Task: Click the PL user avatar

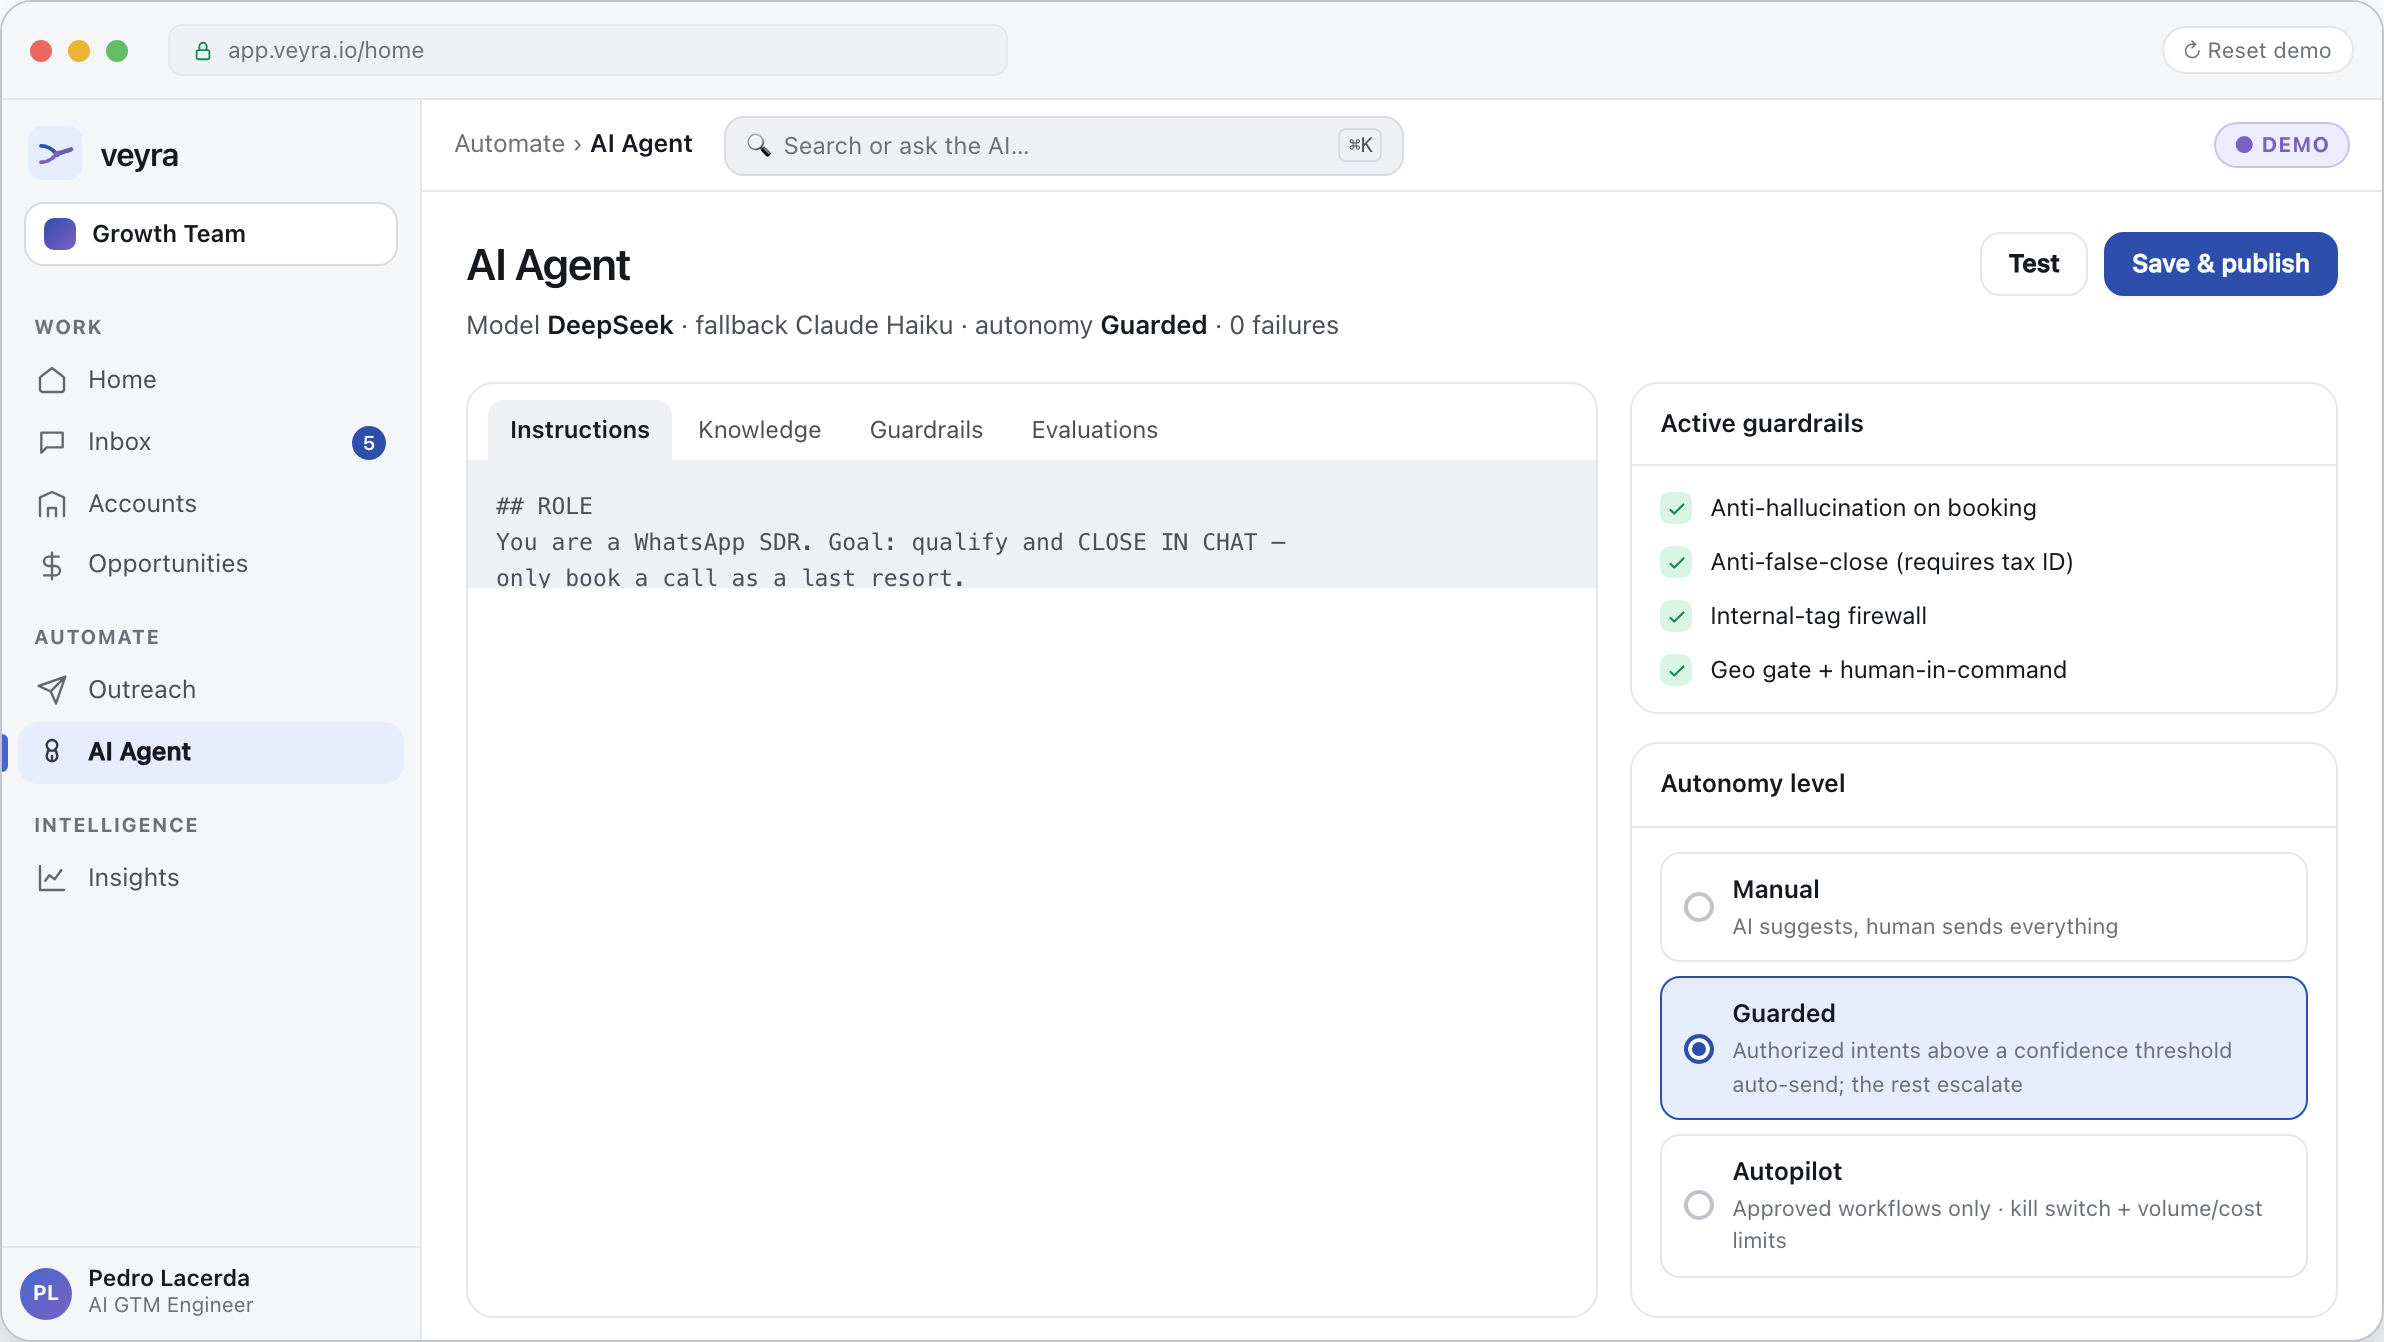Action: click(46, 1293)
